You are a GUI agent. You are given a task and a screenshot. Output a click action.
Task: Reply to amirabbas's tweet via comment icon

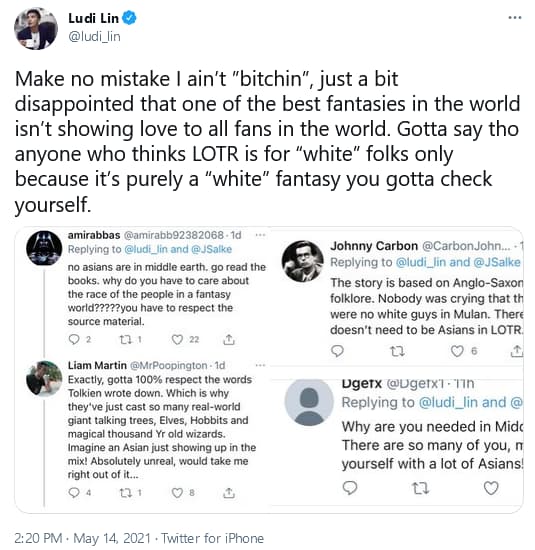pyautogui.click(x=74, y=339)
